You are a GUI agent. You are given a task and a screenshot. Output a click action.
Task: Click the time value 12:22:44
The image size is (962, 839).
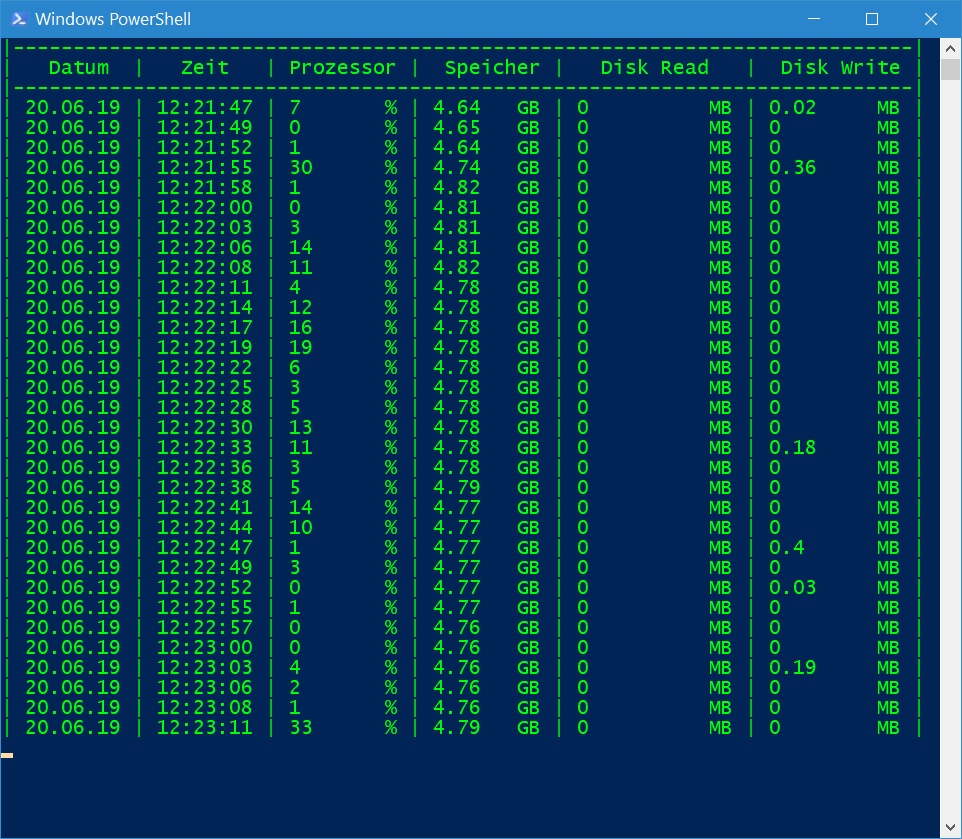(x=204, y=527)
